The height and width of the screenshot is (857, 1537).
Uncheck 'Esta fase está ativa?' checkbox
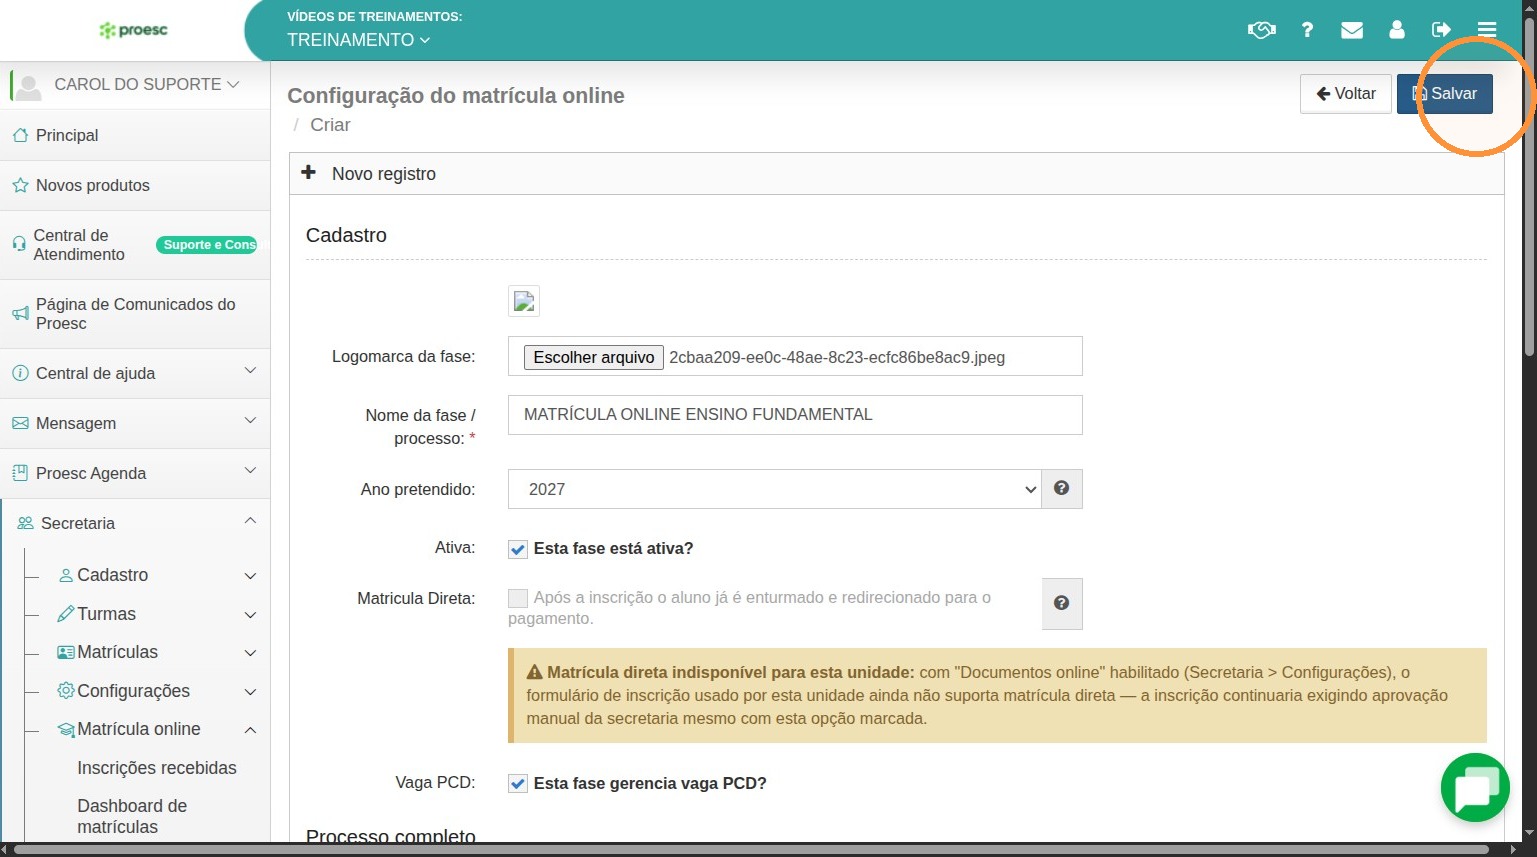click(x=518, y=549)
